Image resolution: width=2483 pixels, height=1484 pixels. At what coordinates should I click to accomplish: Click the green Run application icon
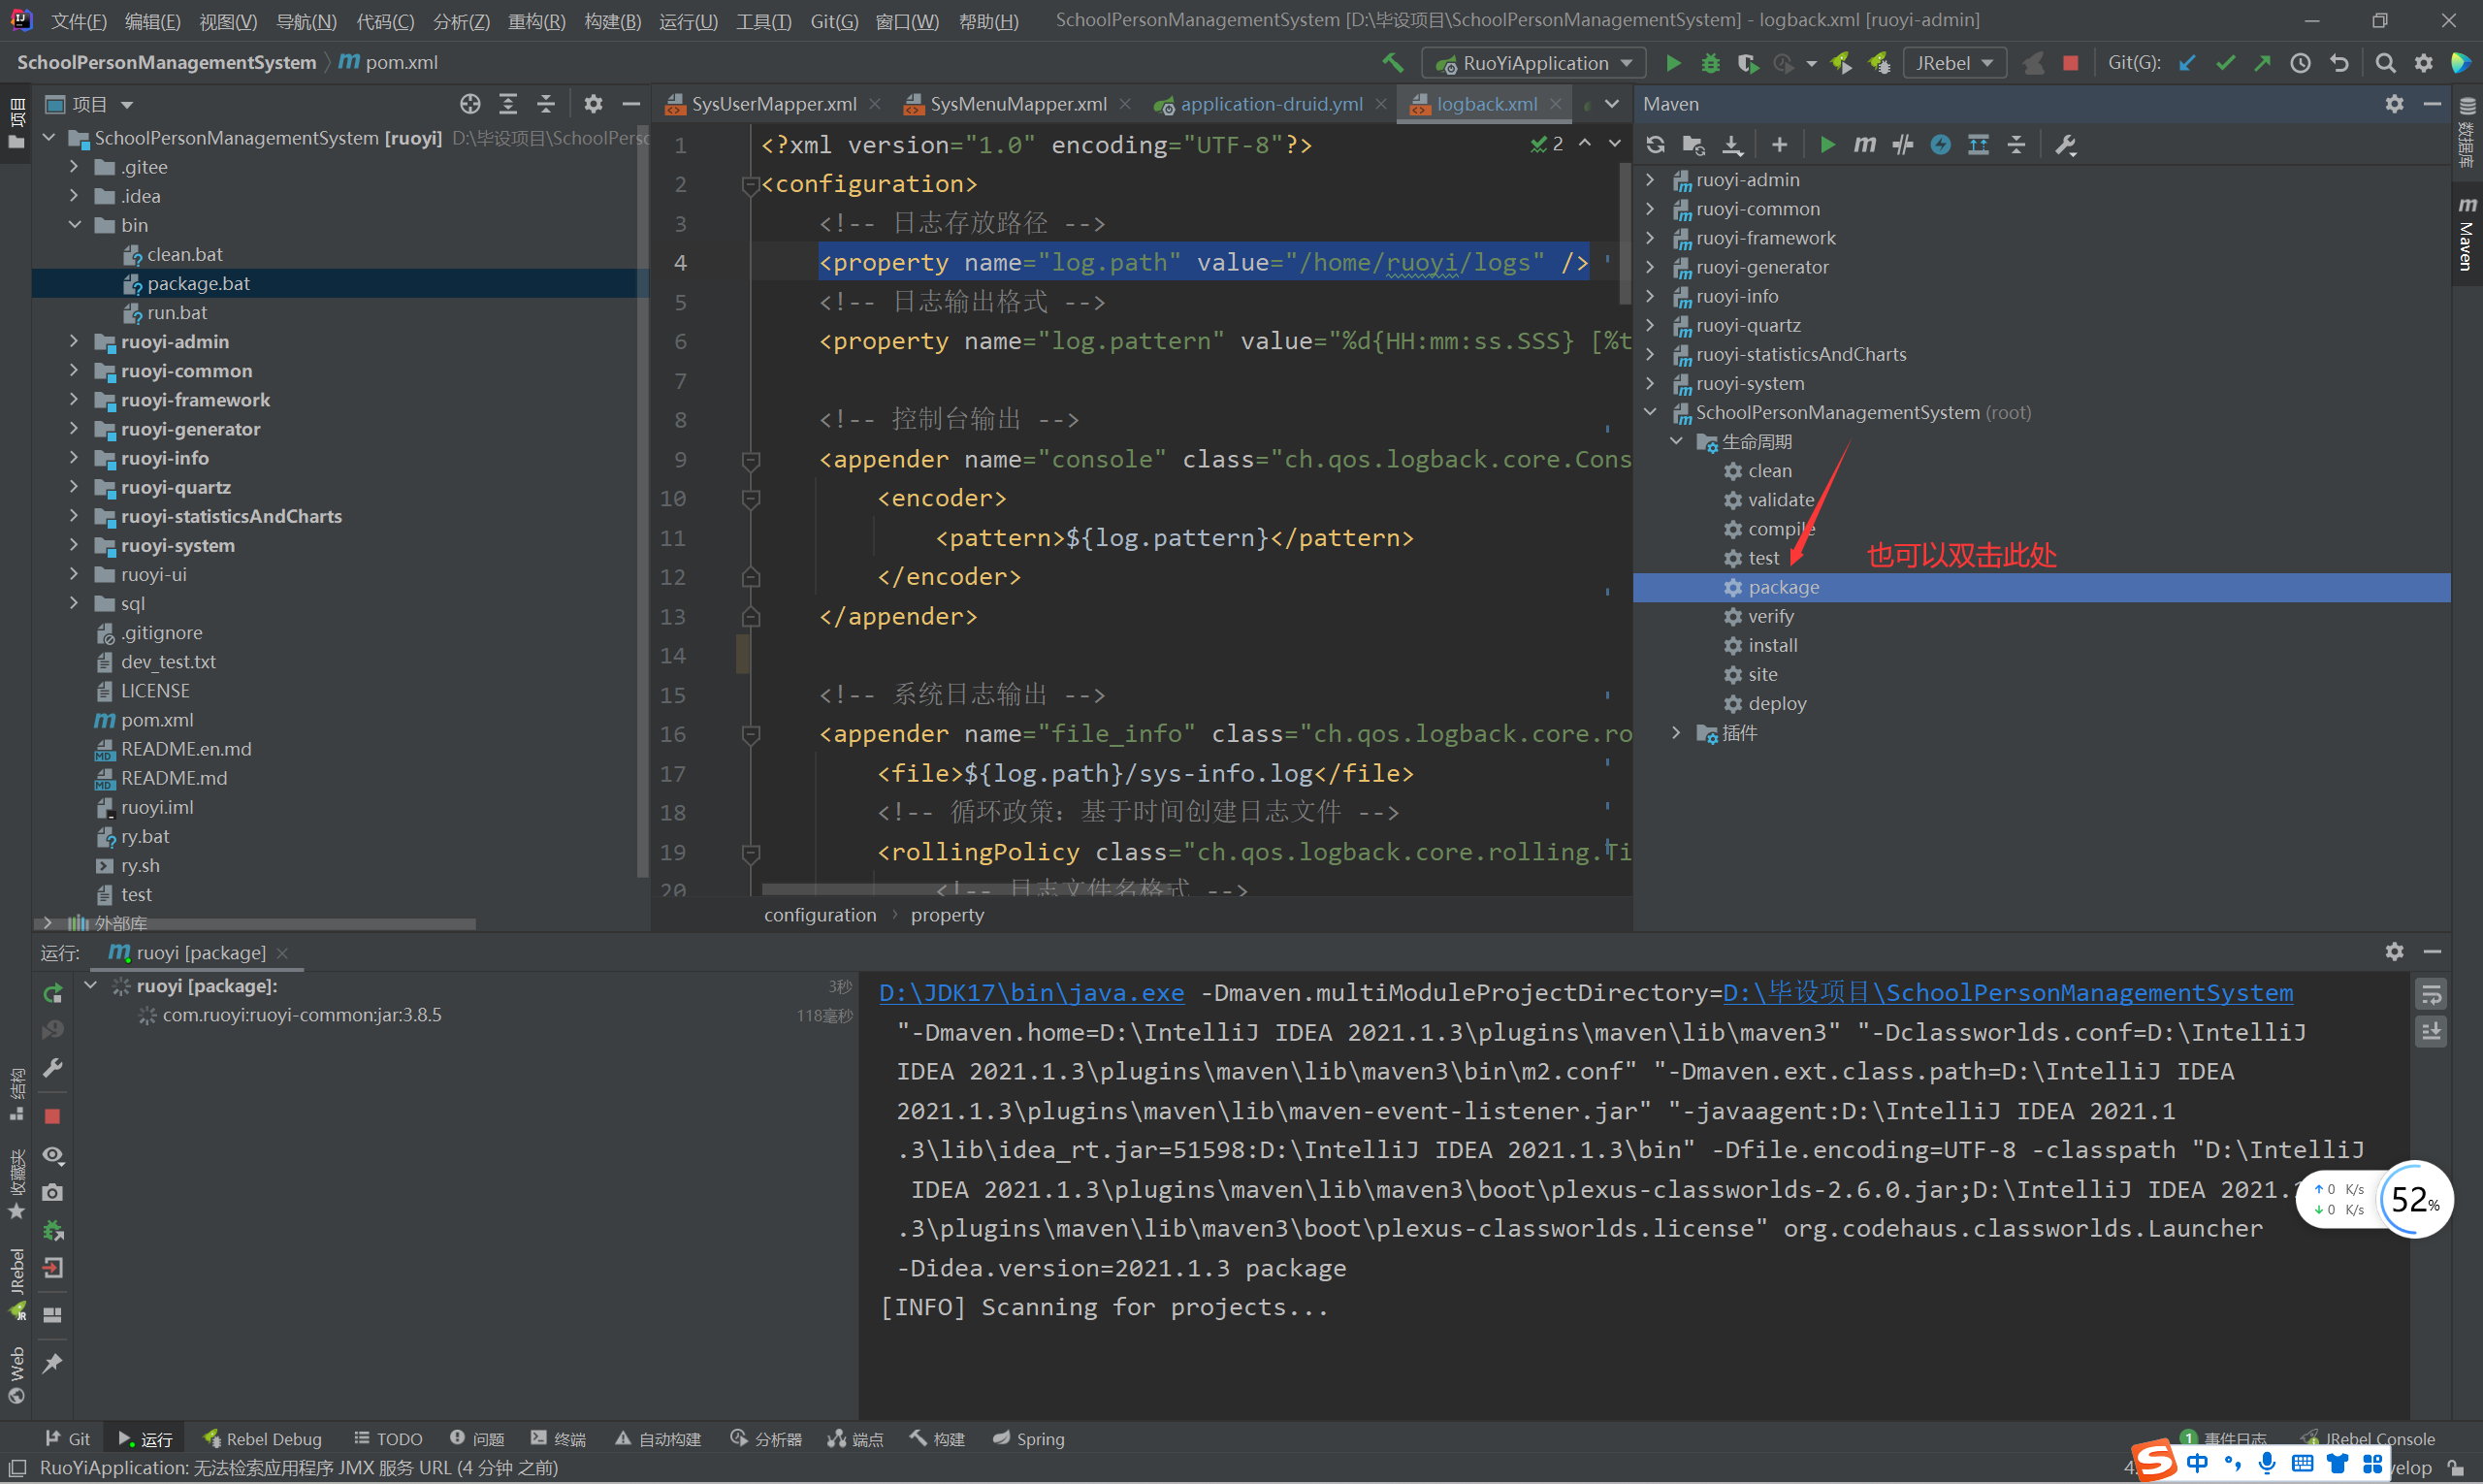click(1673, 63)
